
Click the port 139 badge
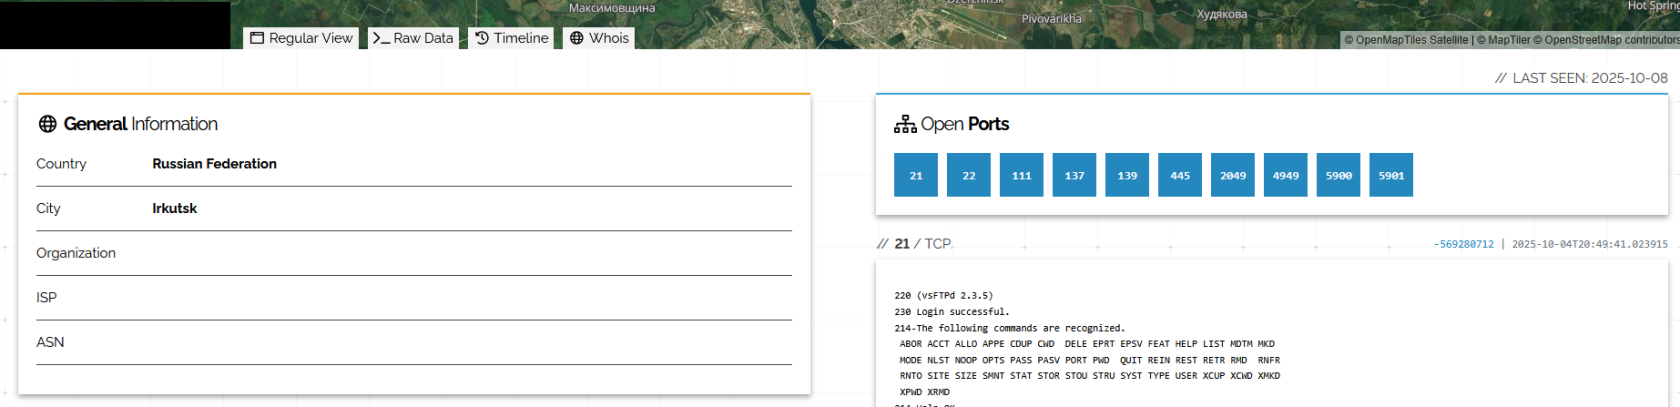(x=1127, y=175)
